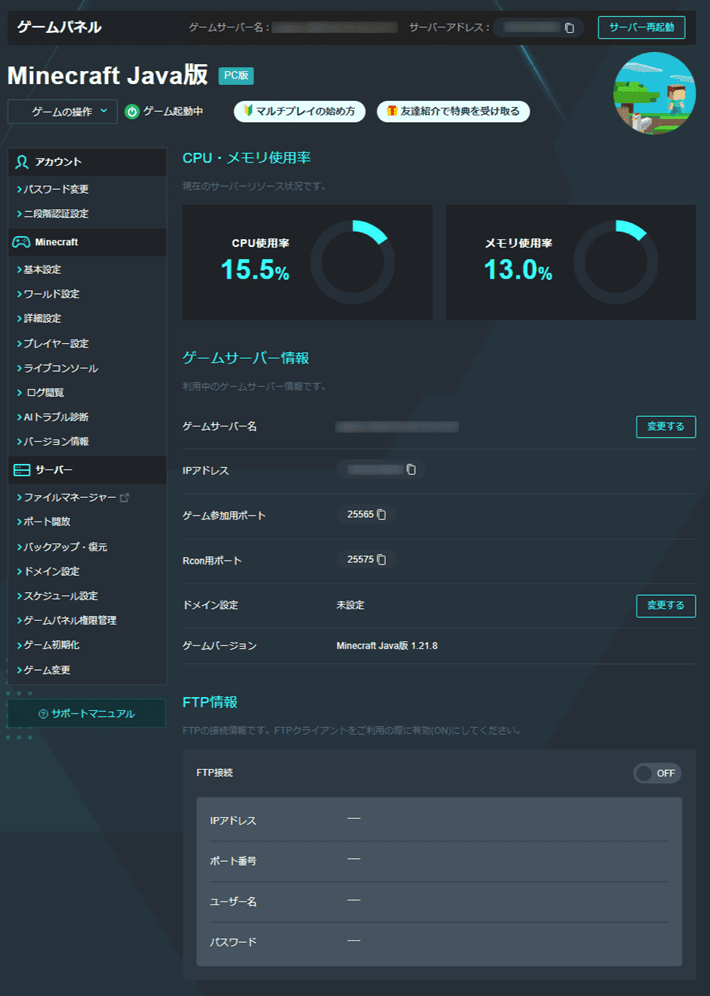Open external link icon beside ファイルマネージャー
Image resolution: width=710 pixels, height=996 pixels.
click(x=125, y=497)
